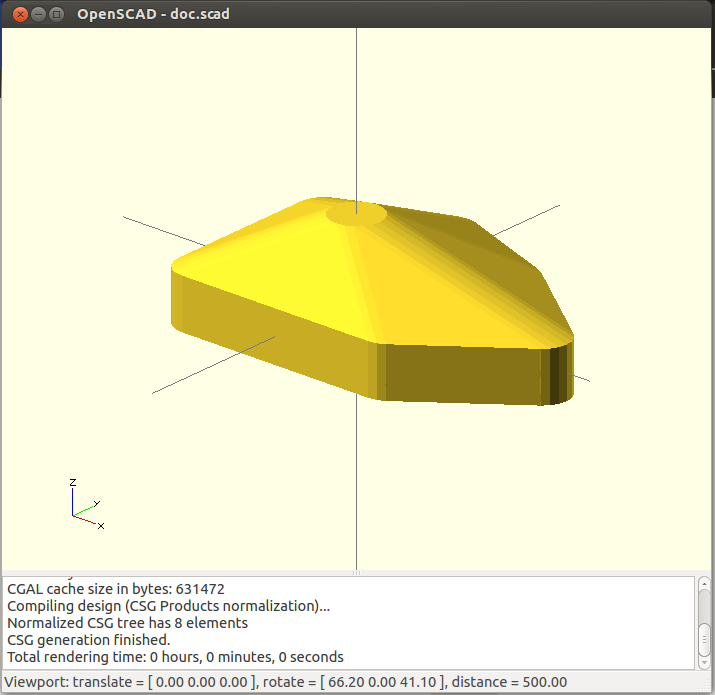Close the OpenSCAD window
Screen dimensions: 715x695
coord(19,14)
